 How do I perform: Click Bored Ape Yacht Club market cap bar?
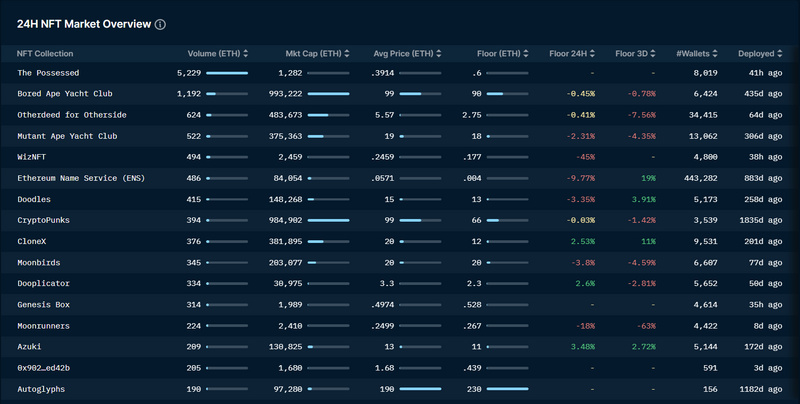(x=329, y=94)
